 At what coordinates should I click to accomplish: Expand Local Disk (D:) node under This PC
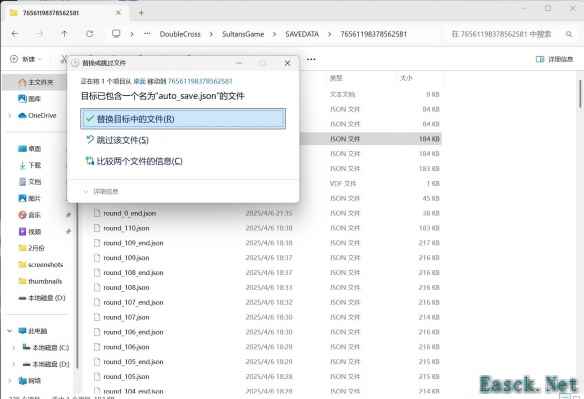click(14, 364)
